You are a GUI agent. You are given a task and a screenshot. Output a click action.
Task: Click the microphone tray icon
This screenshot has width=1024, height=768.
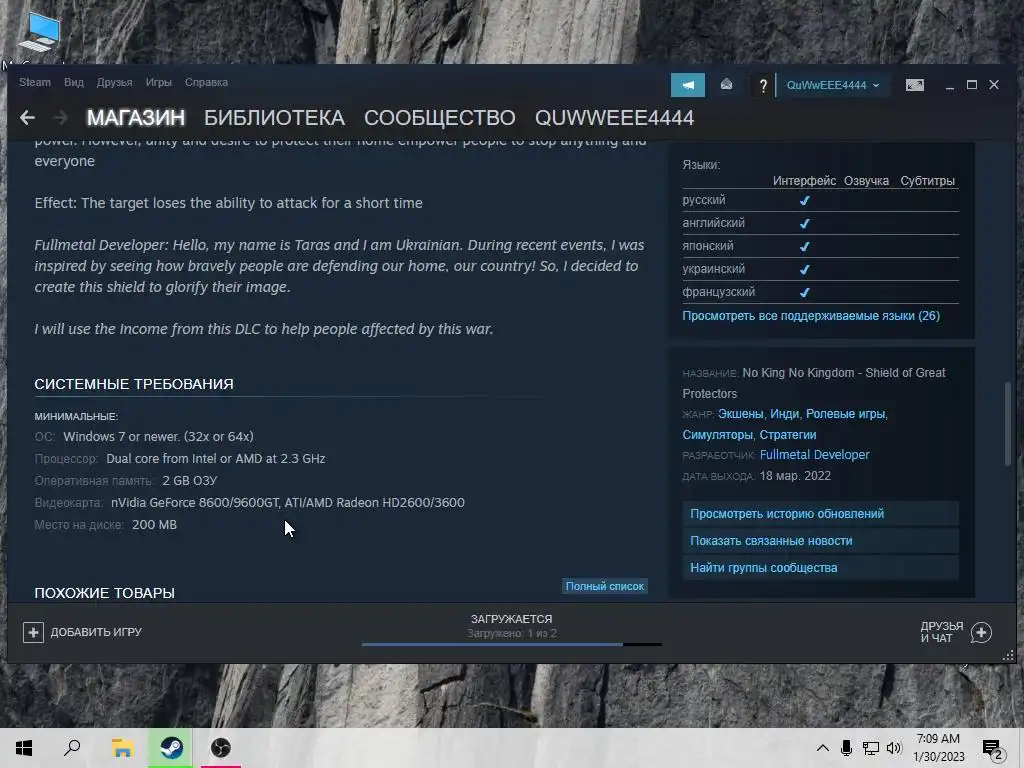pyautogui.click(x=846, y=748)
